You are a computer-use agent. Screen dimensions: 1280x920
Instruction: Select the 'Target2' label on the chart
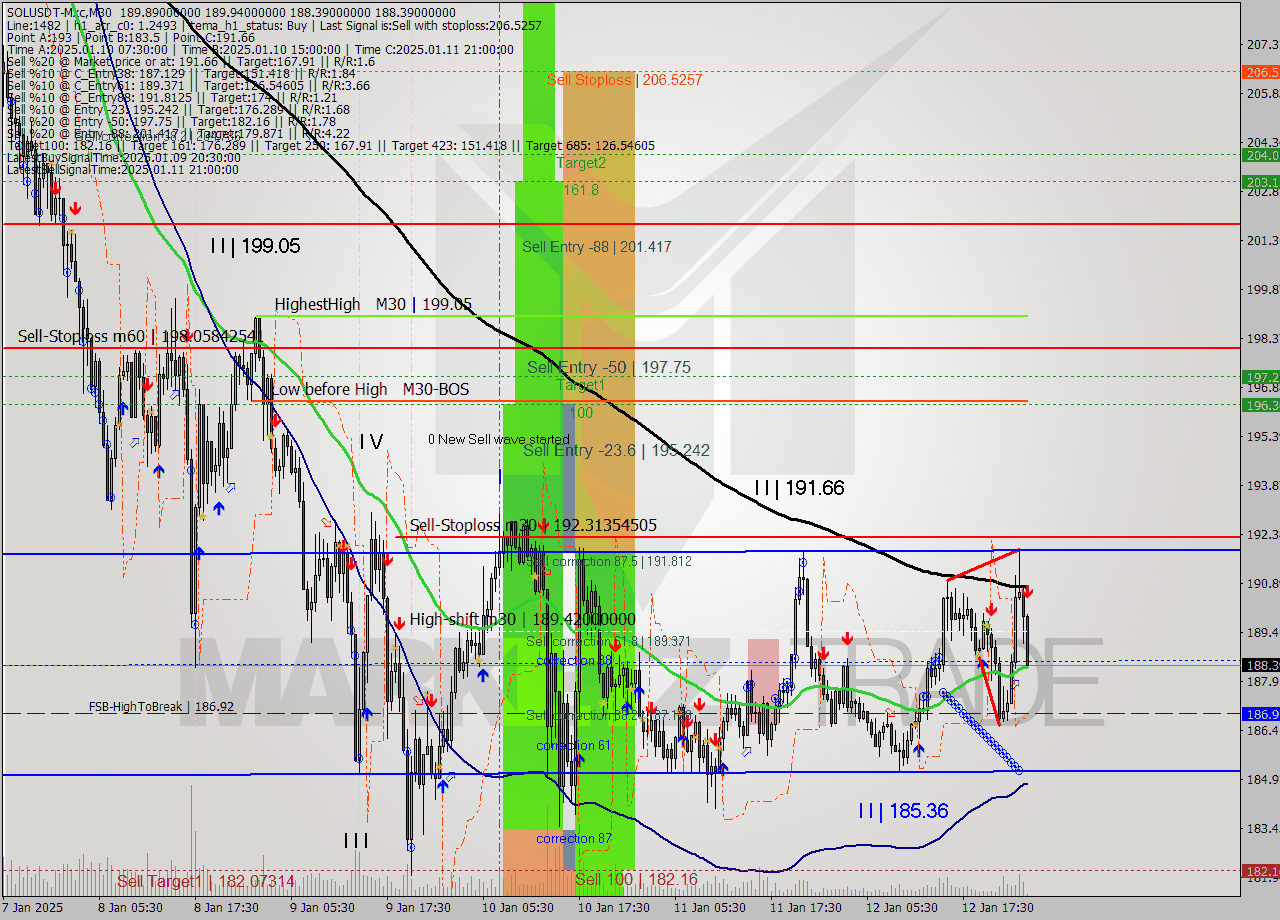click(x=581, y=163)
